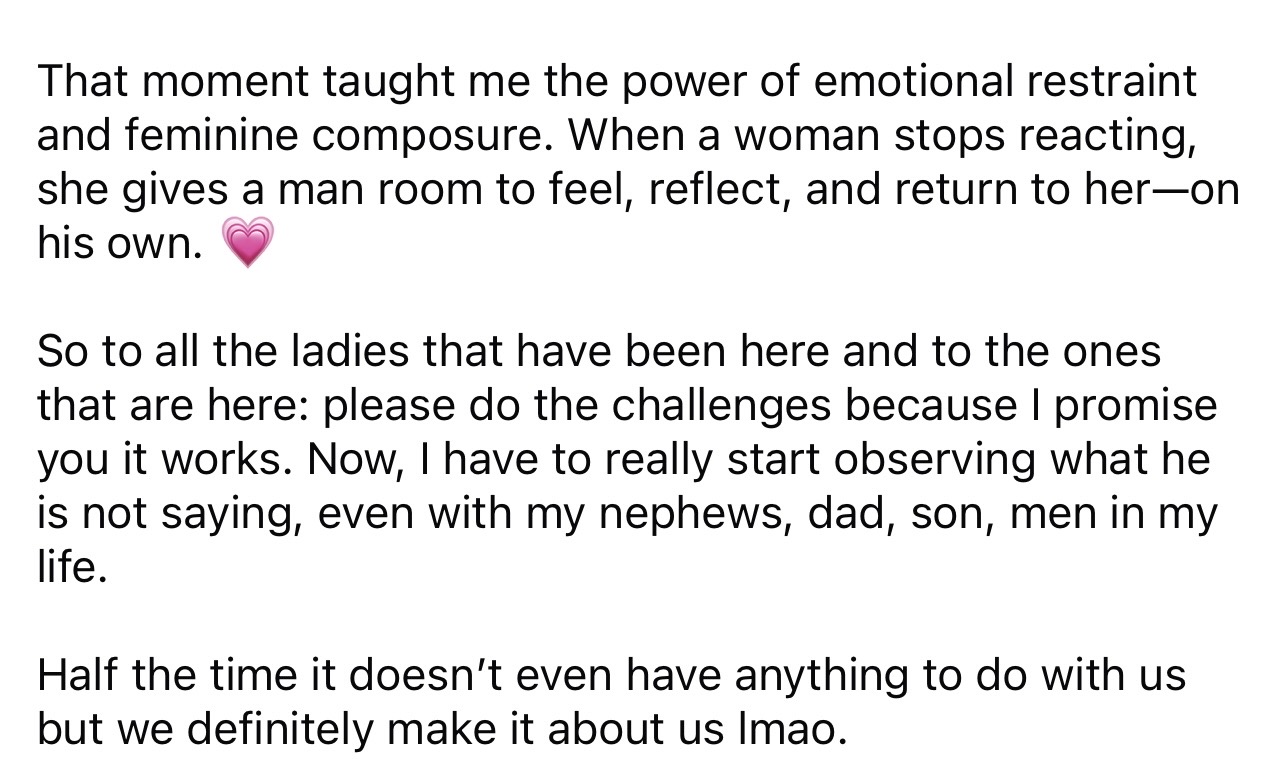Image resolution: width=1284 pixels, height=764 pixels.
Task: Click the words 'emotional restraint'
Action: click(1005, 82)
